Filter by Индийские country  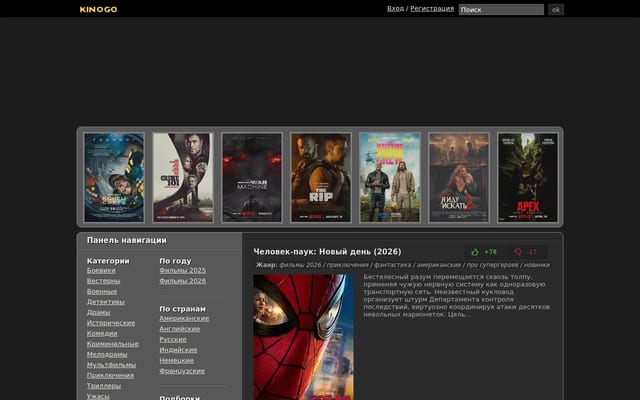point(178,350)
